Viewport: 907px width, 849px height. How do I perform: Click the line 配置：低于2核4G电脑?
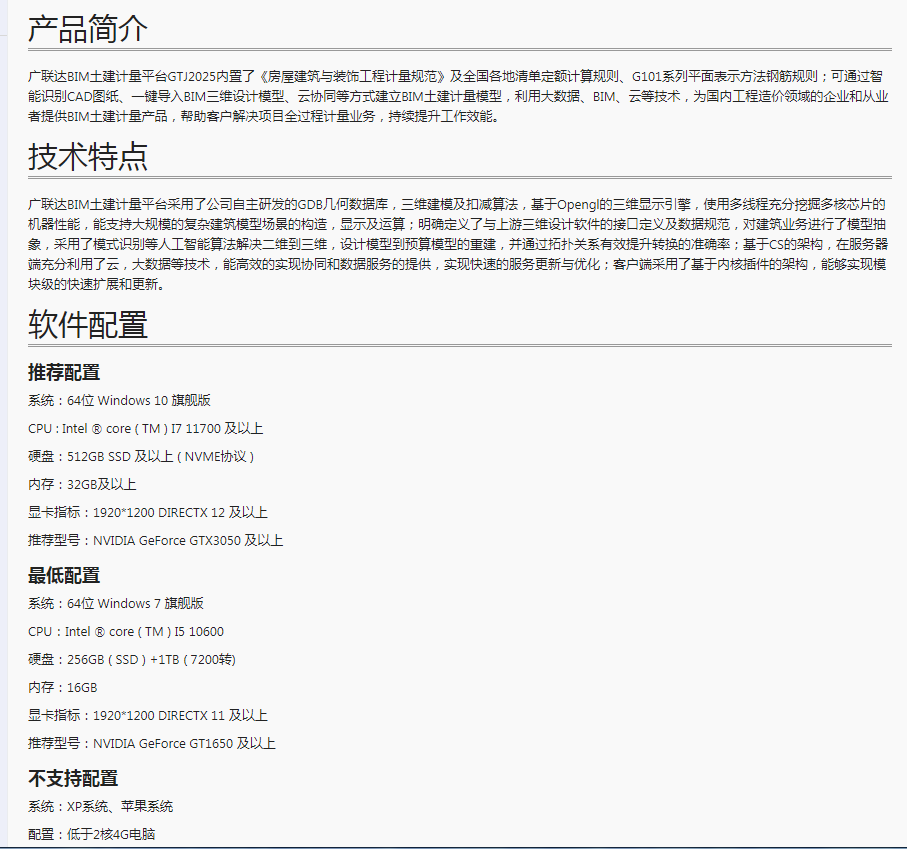tap(91, 834)
